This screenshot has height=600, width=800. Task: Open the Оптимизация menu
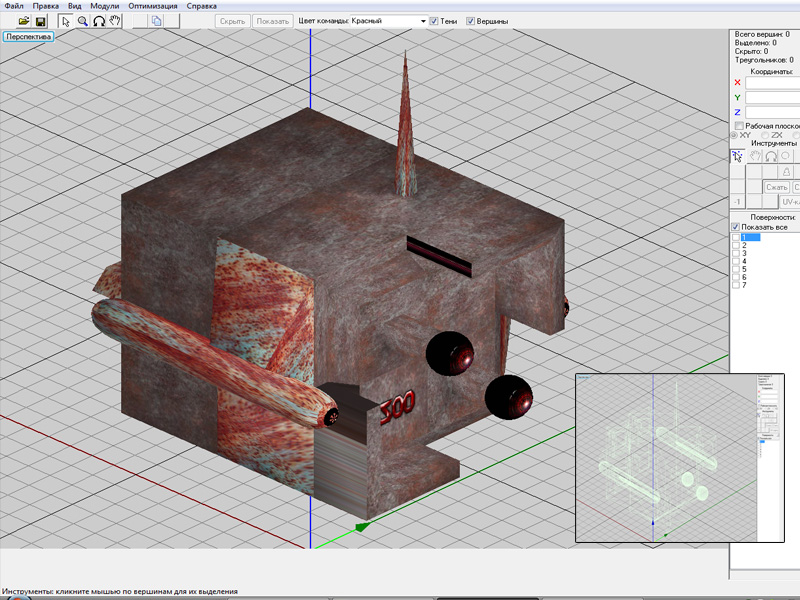[x=153, y=6]
